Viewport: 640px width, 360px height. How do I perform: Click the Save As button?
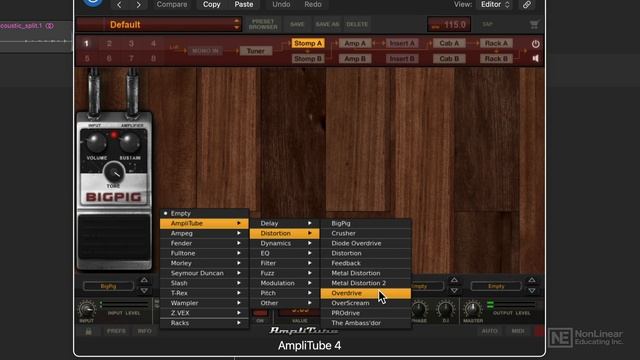click(x=327, y=24)
